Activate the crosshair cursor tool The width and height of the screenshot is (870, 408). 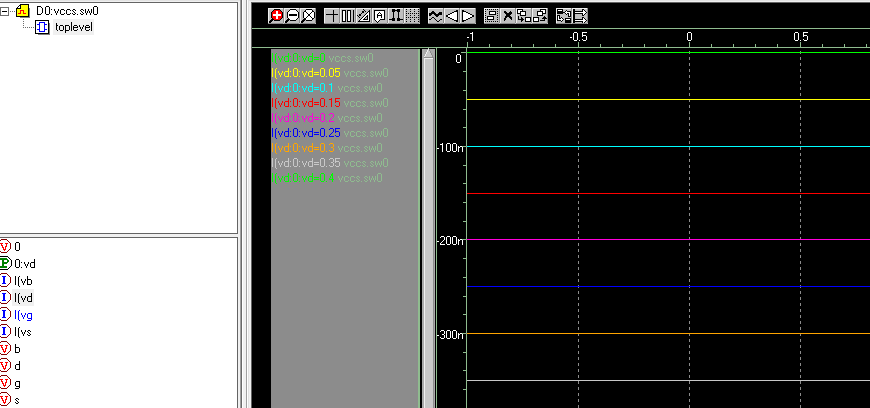(332, 16)
